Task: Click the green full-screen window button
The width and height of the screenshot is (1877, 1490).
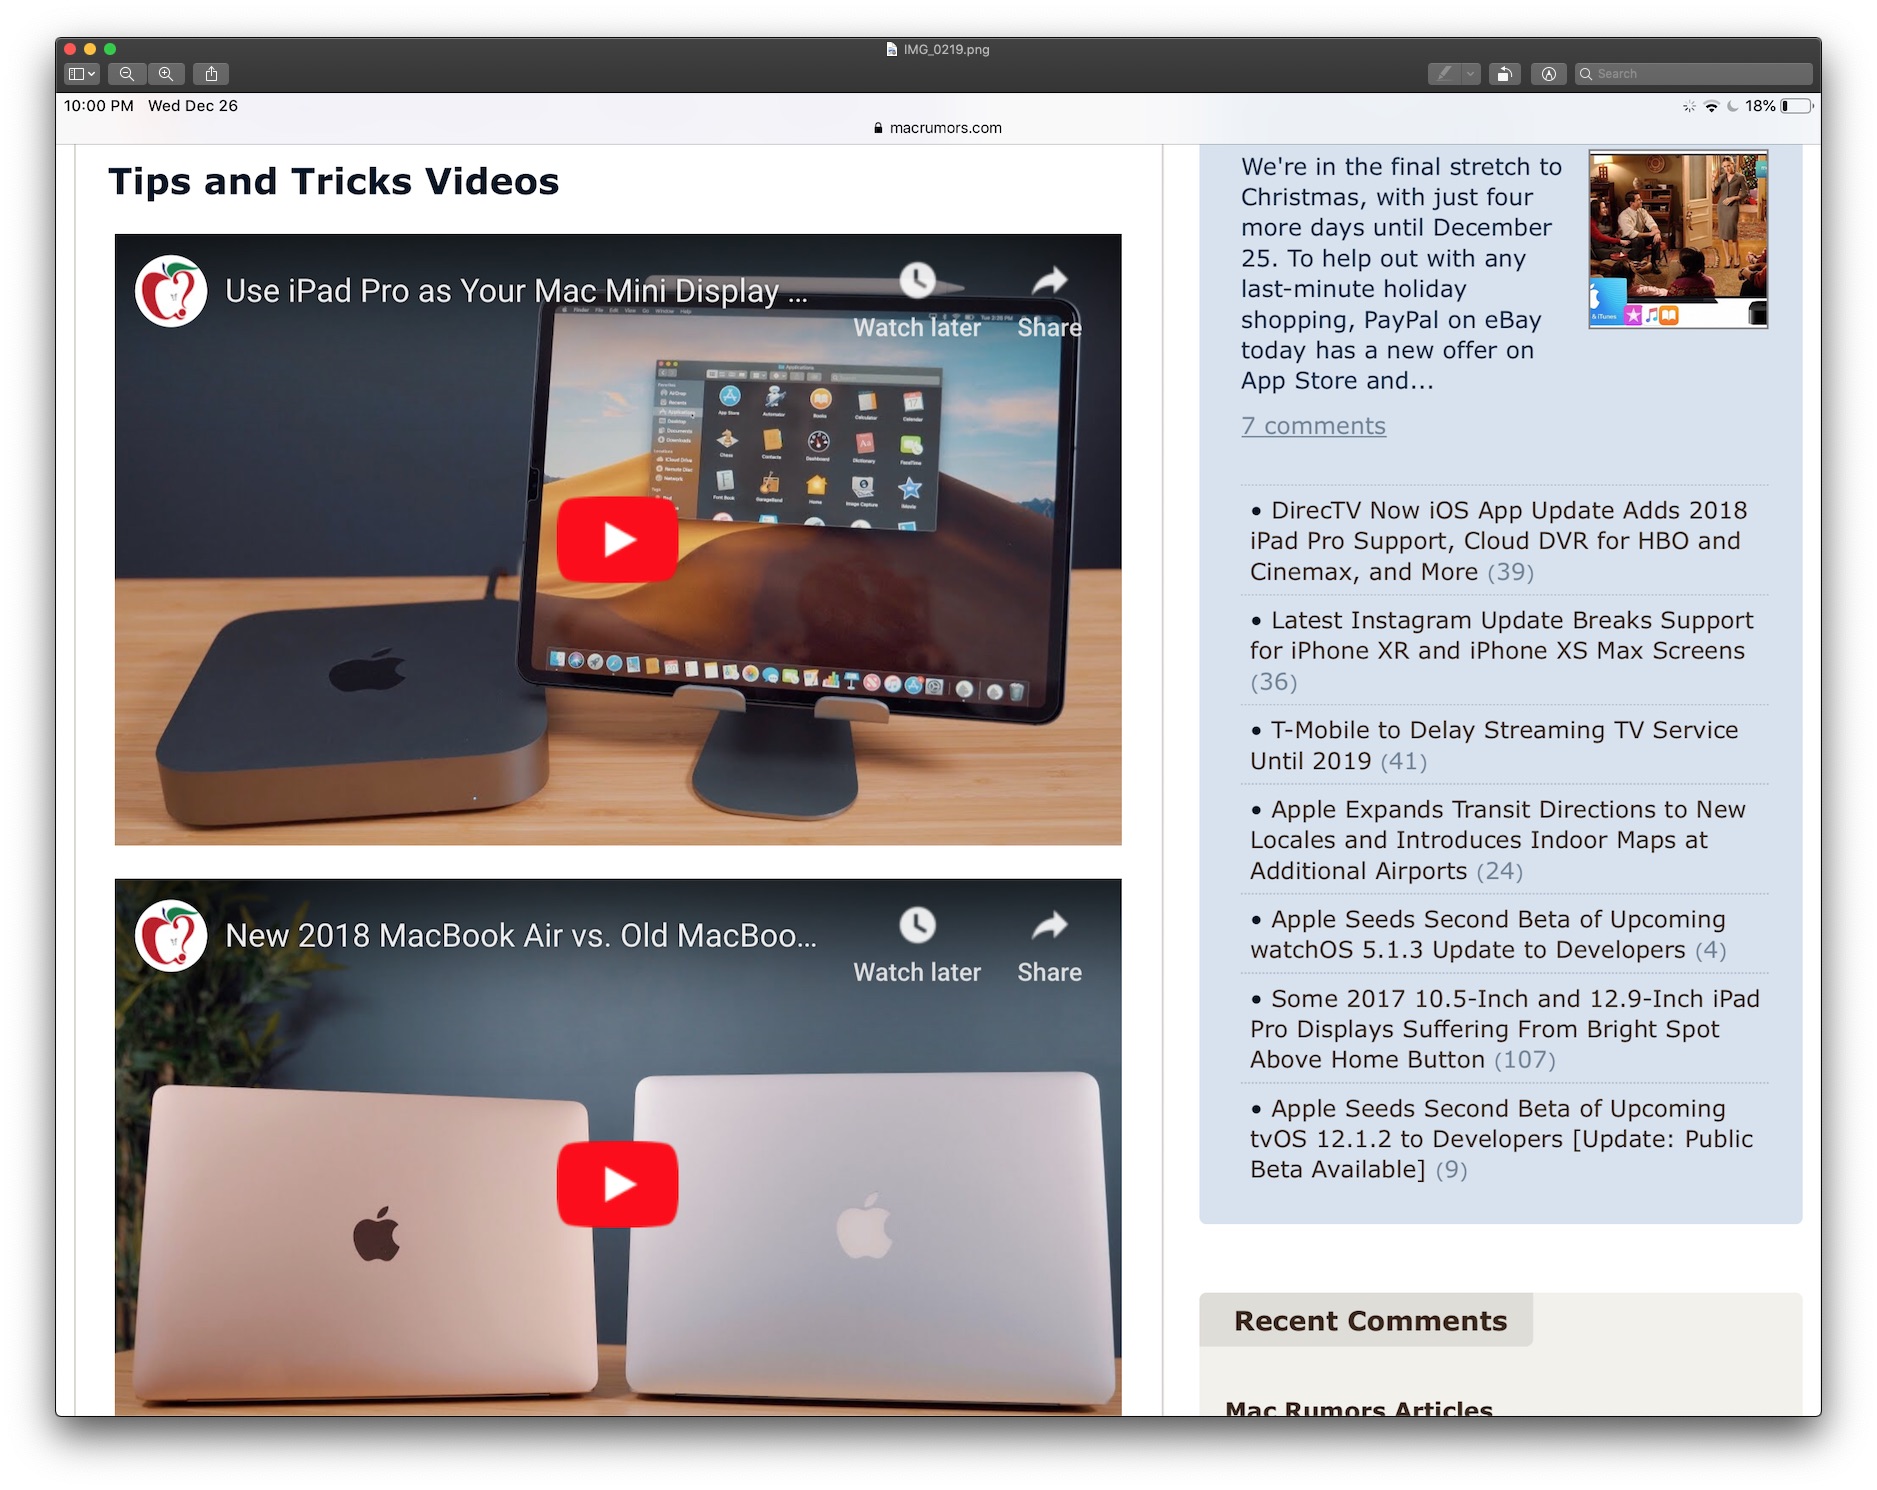Action: tap(110, 49)
